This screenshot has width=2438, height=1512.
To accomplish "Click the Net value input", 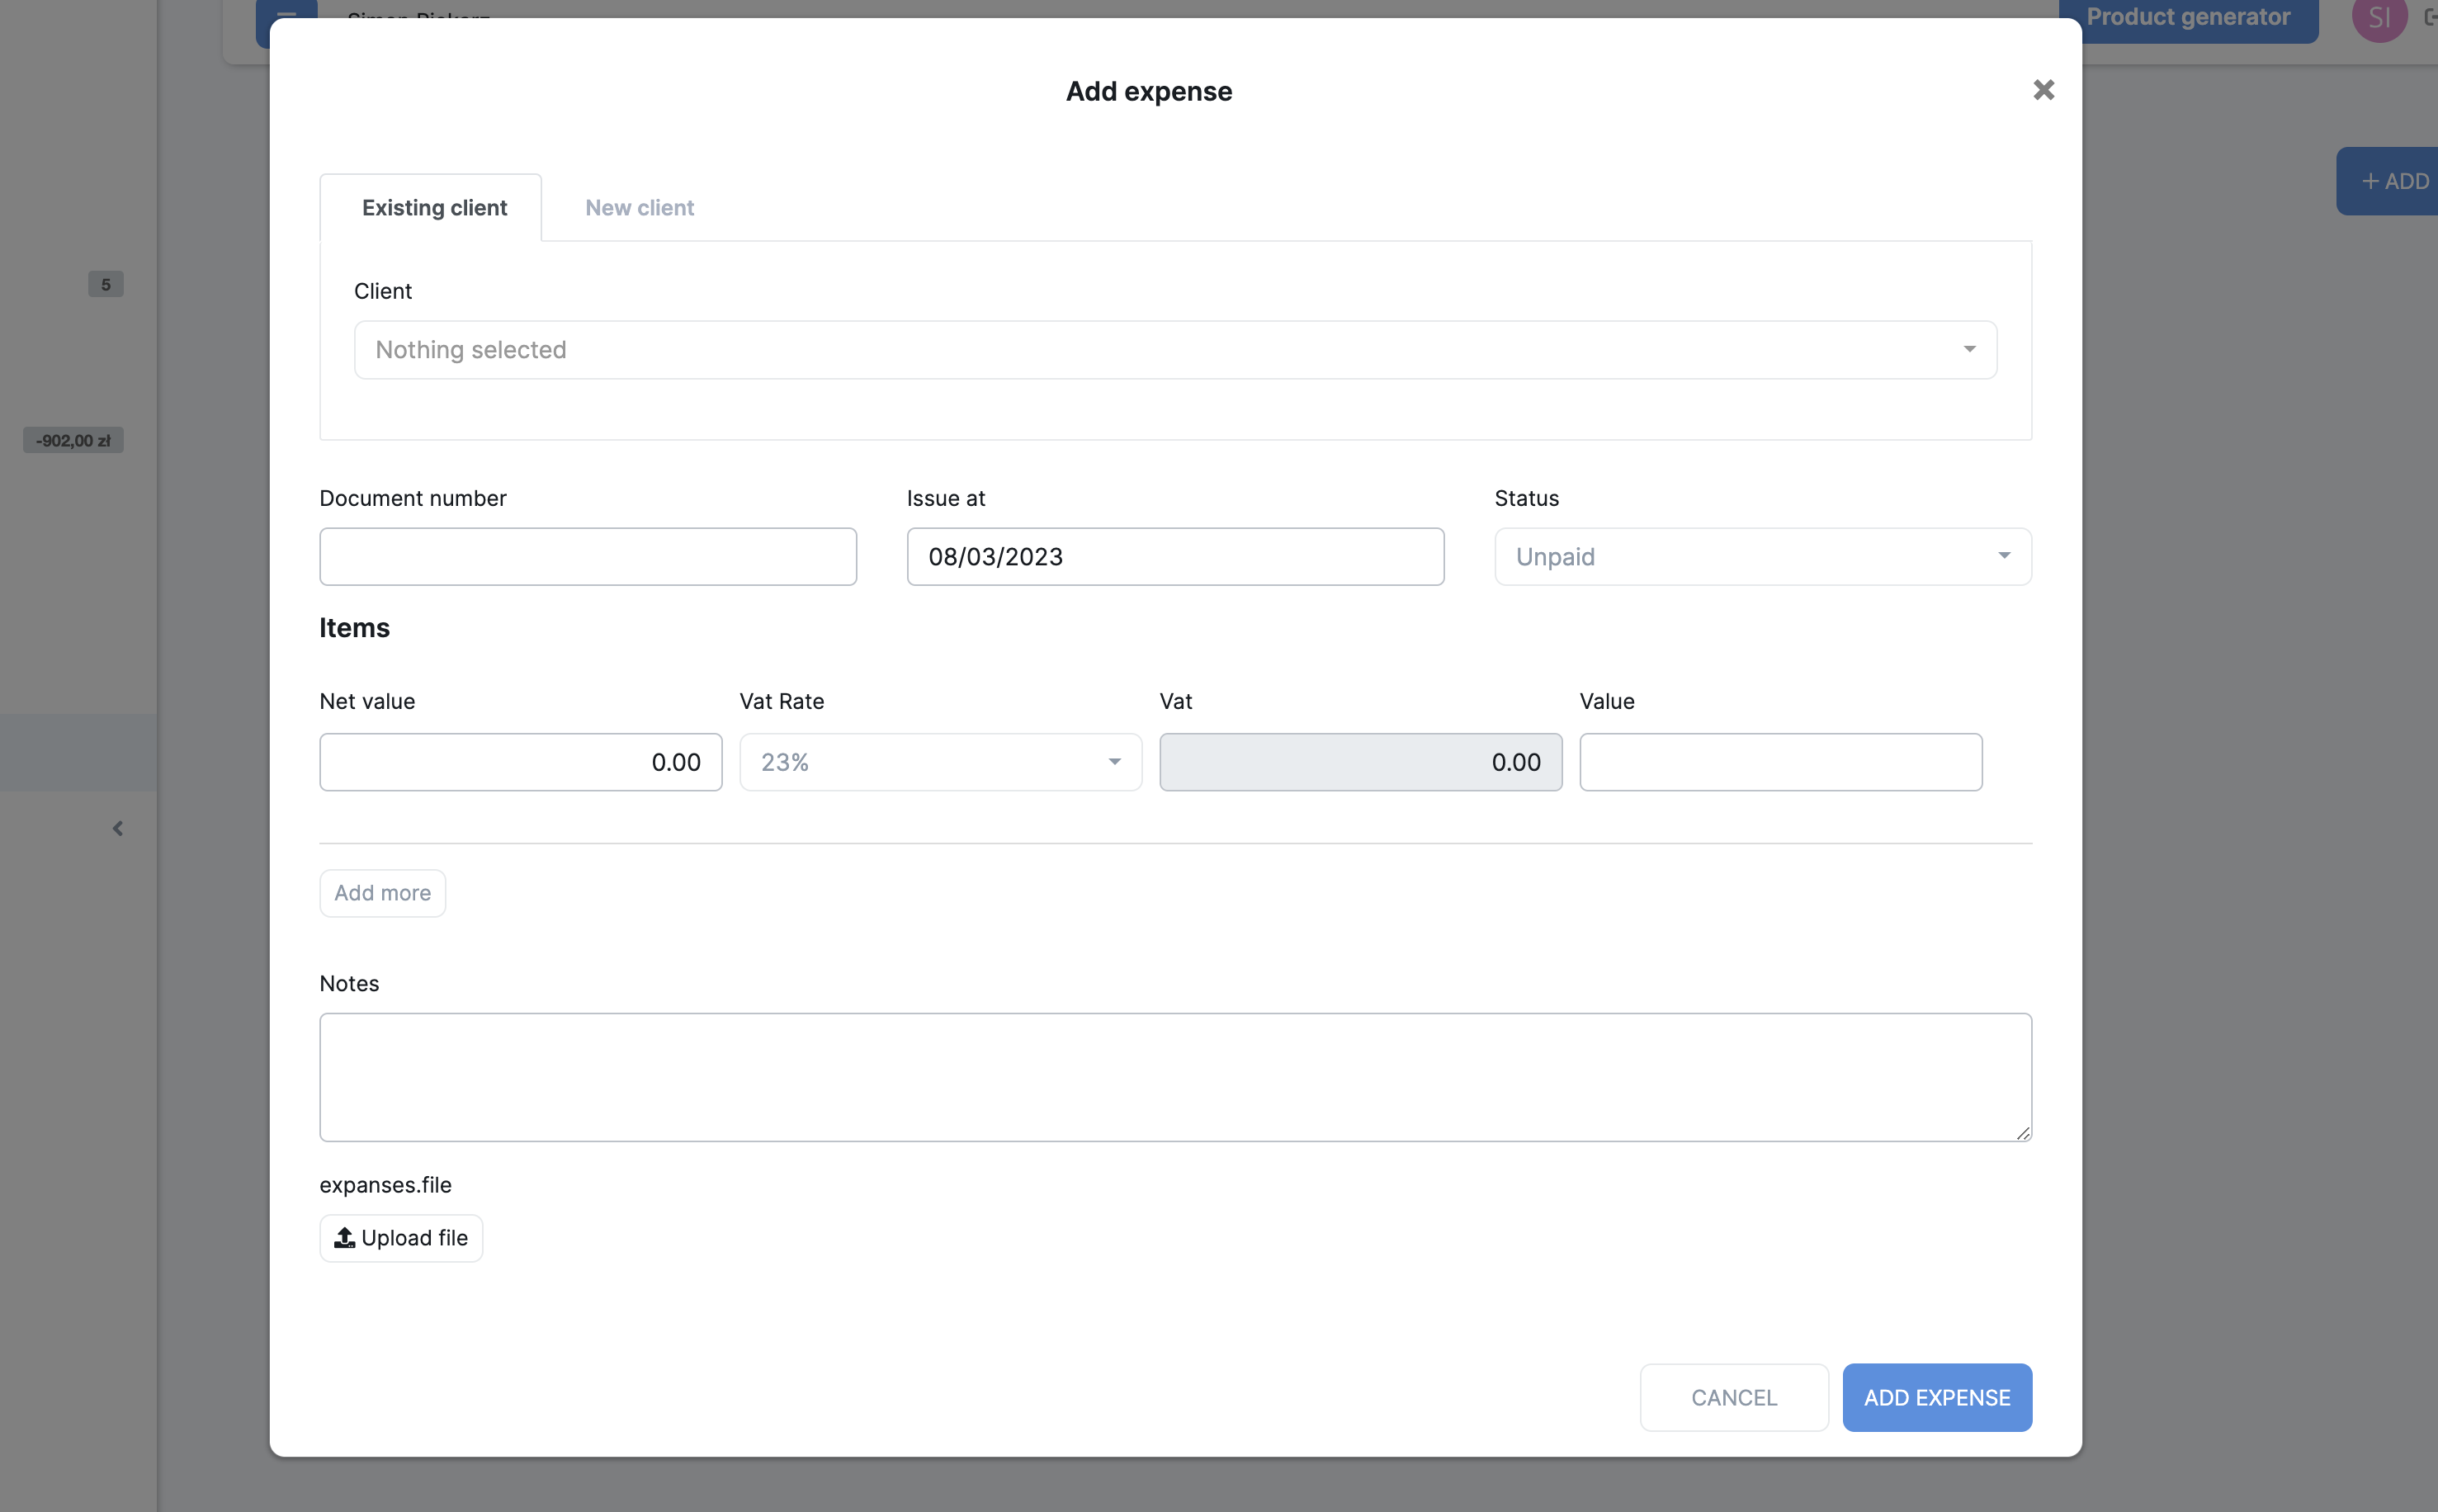I will (520, 763).
